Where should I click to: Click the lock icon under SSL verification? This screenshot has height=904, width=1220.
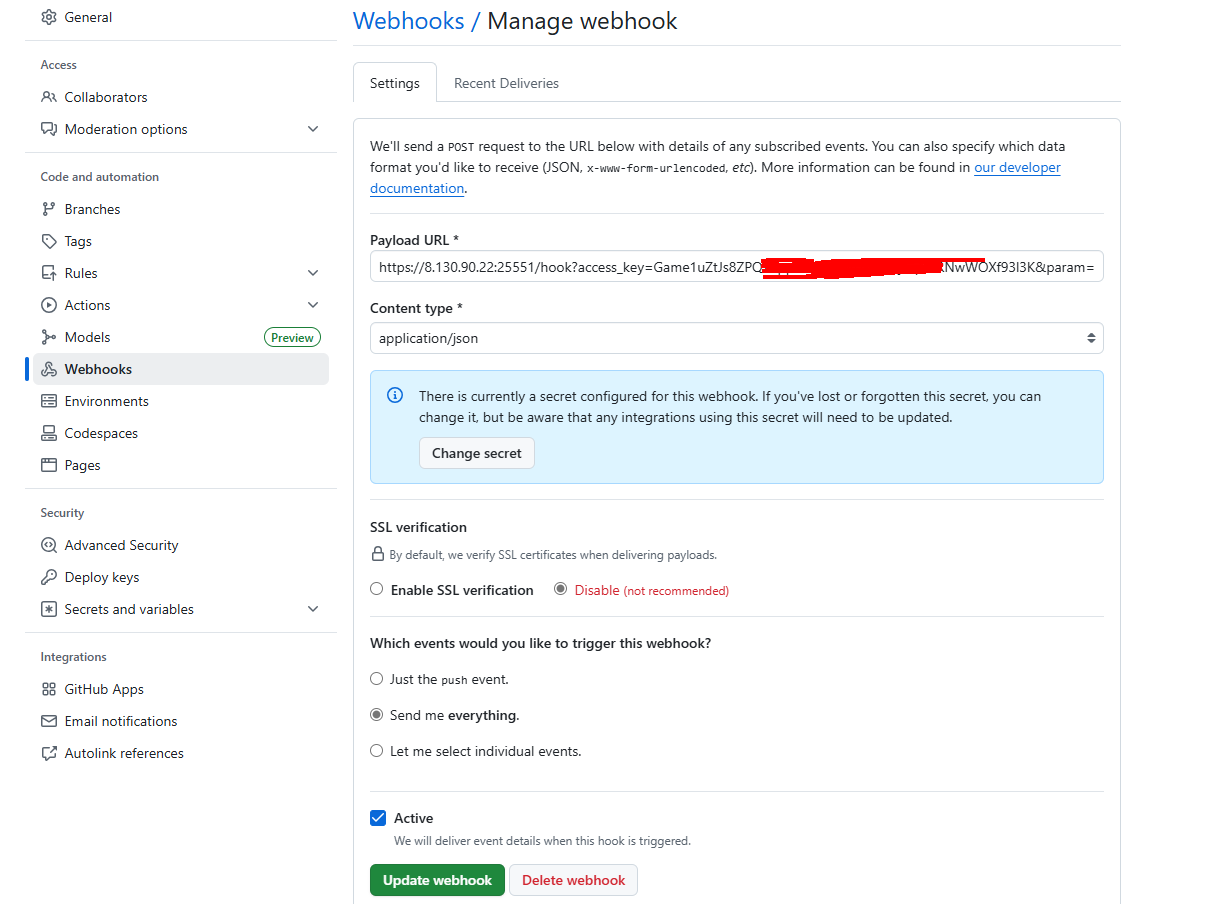pos(378,554)
